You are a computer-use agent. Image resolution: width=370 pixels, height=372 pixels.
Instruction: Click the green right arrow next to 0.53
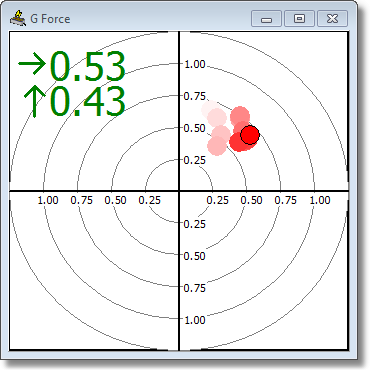tap(32, 63)
